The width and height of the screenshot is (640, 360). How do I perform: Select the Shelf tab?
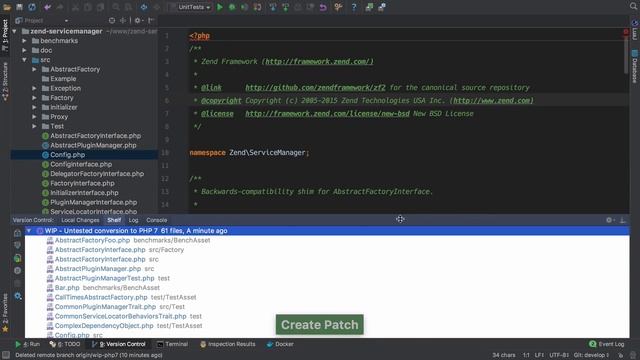click(114, 220)
